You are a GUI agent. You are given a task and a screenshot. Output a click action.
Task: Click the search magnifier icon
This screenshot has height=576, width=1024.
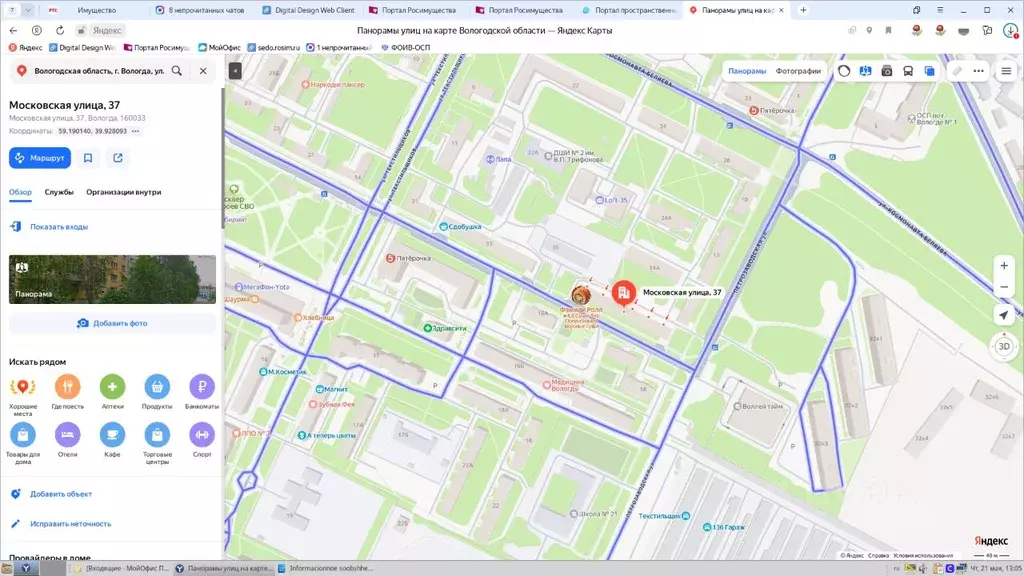177,71
